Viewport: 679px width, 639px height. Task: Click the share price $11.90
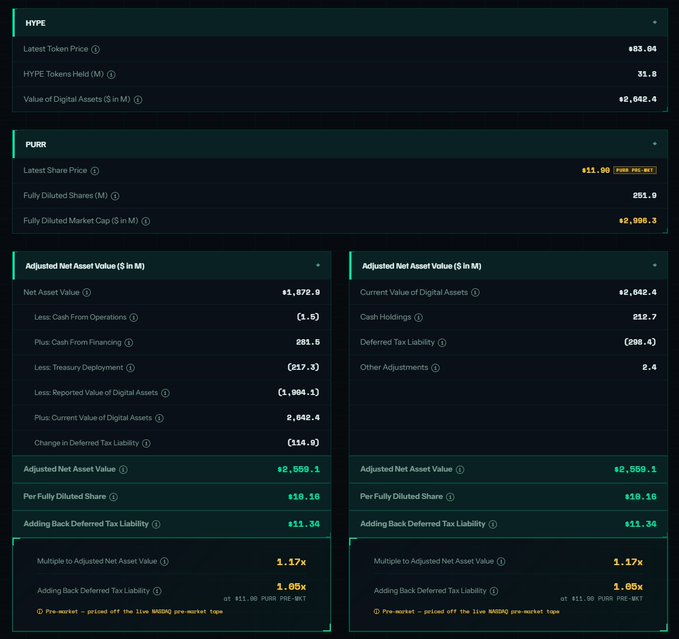596,170
